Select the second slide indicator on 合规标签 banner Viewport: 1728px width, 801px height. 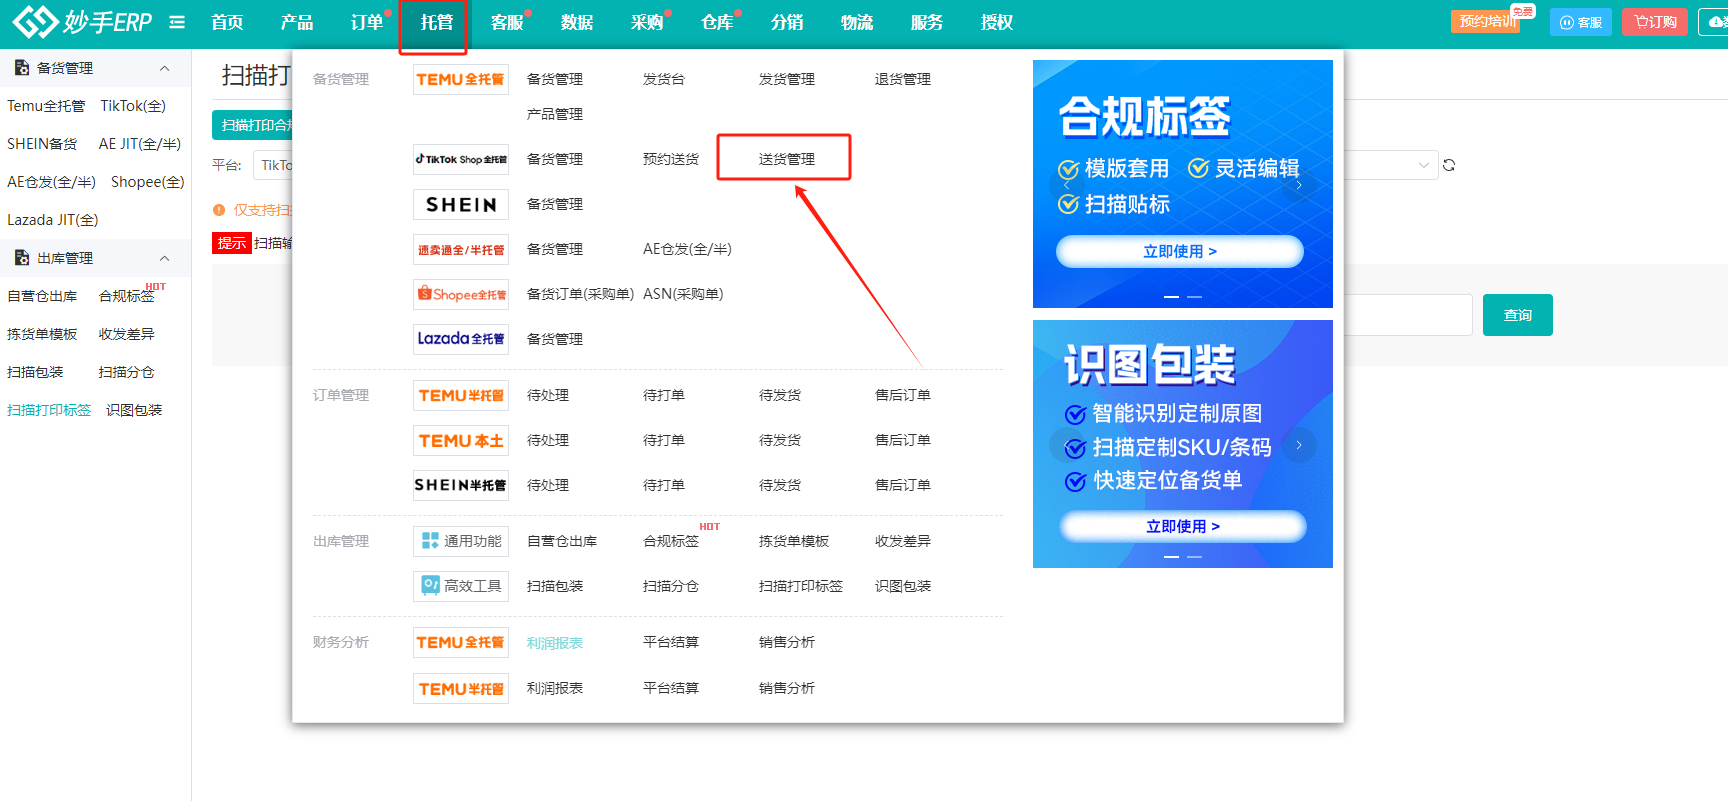pyautogui.click(x=1194, y=297)
